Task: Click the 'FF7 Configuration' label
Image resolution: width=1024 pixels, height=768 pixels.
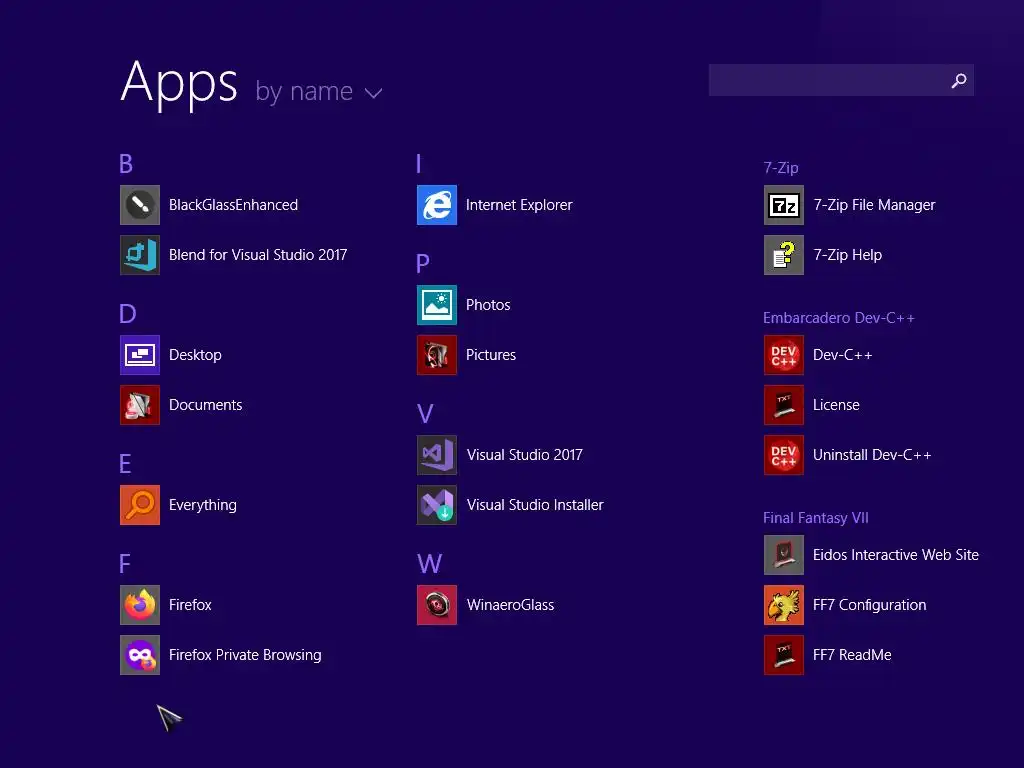Action: (869, 605)
